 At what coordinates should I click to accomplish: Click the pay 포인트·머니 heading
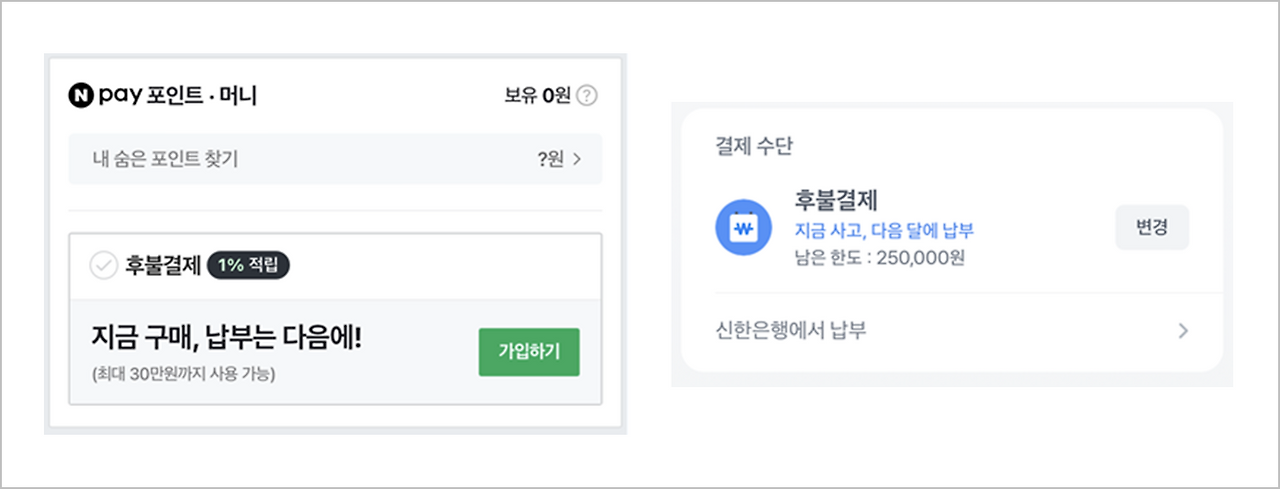coord(178,96)
